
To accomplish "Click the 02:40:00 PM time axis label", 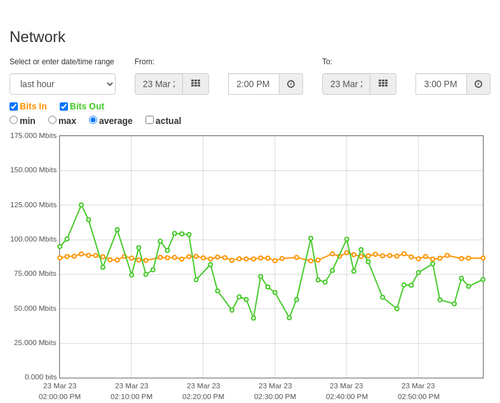I will click(x=347, y=397).
